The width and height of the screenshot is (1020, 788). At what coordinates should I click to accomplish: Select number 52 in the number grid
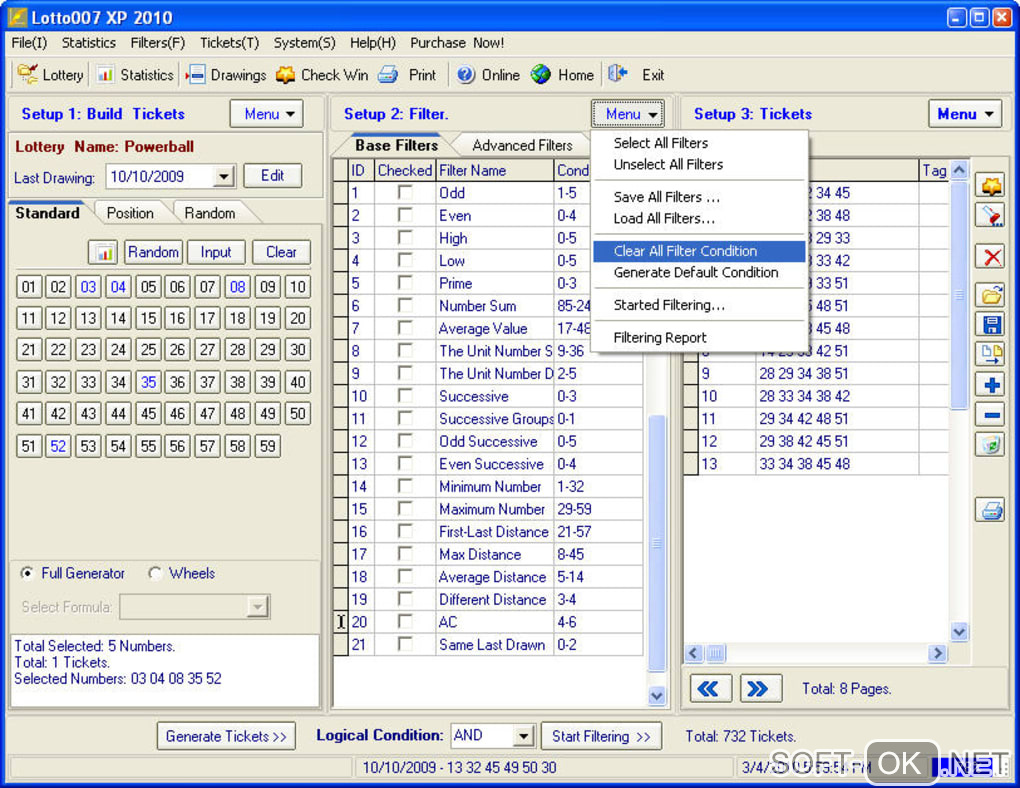58,446
